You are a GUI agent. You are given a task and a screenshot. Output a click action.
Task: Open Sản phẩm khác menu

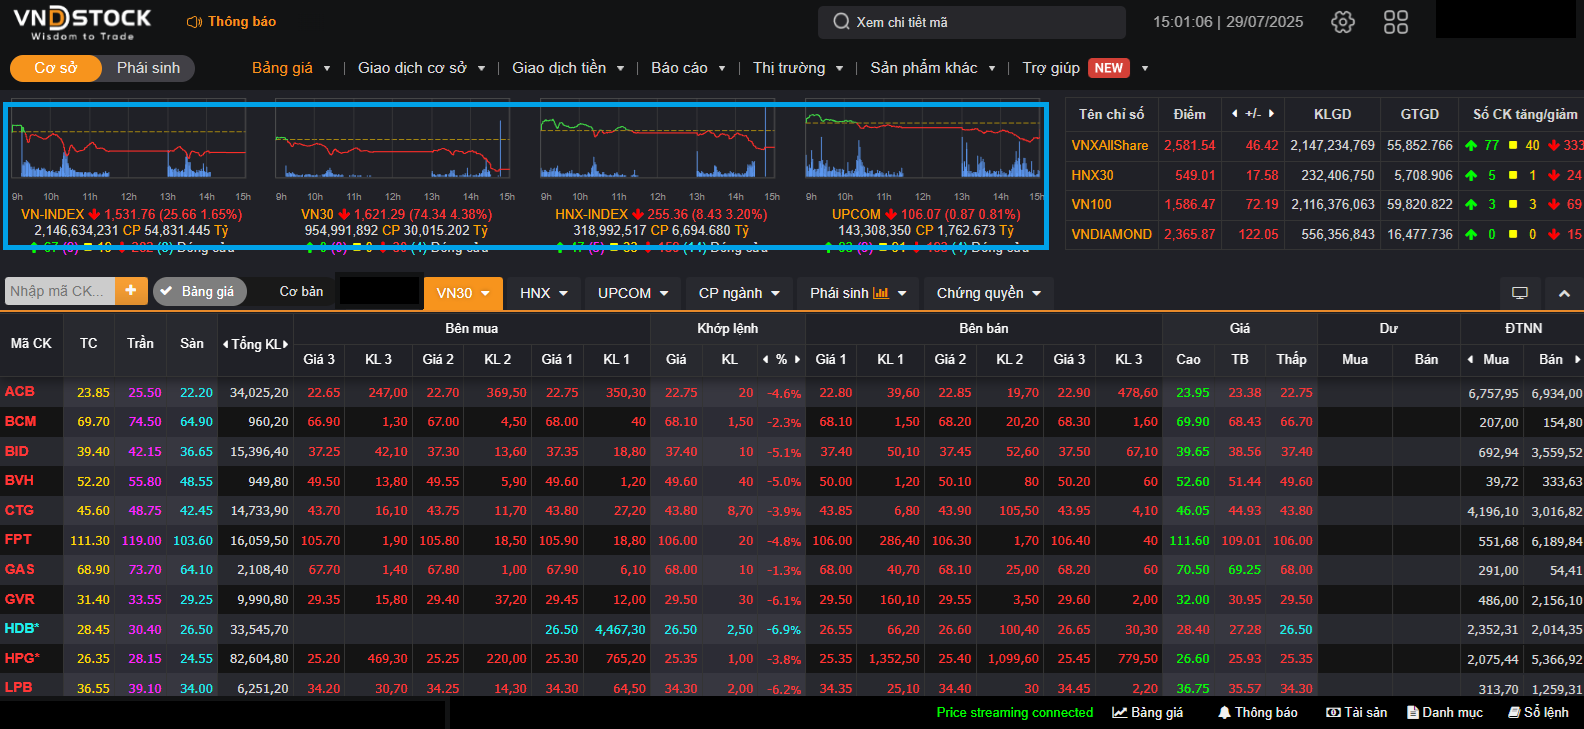(933, 68)
